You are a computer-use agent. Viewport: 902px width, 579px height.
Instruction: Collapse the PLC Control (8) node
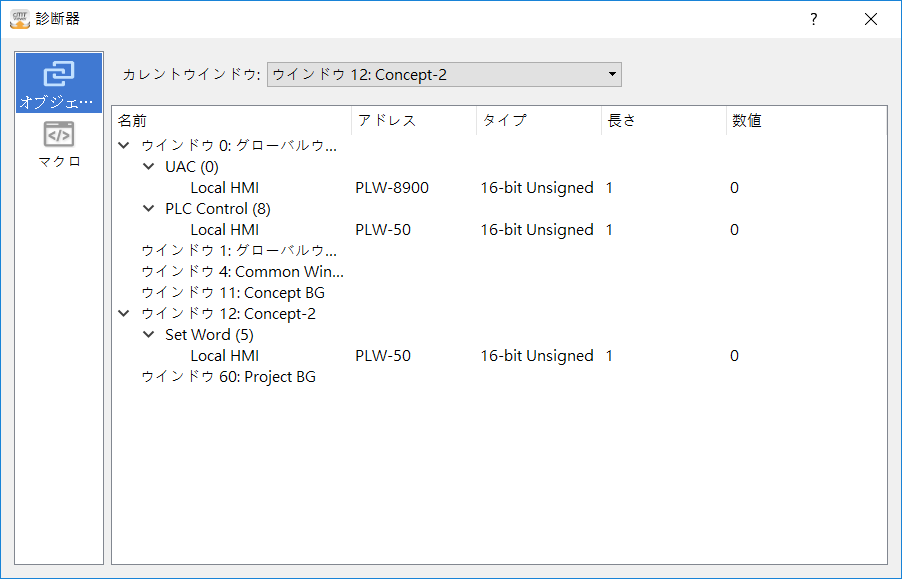pyautogui.click(x=148, y=209)
